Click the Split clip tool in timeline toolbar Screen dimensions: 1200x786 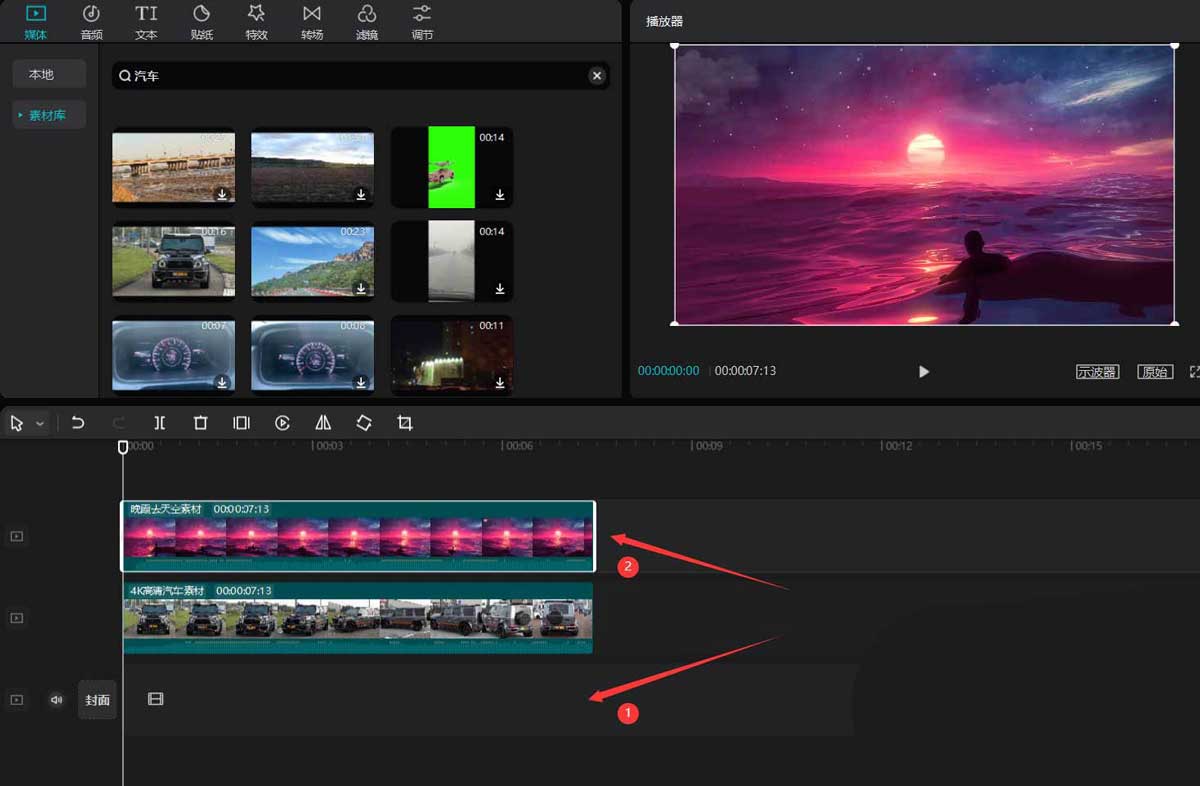(x=160, y=423)
